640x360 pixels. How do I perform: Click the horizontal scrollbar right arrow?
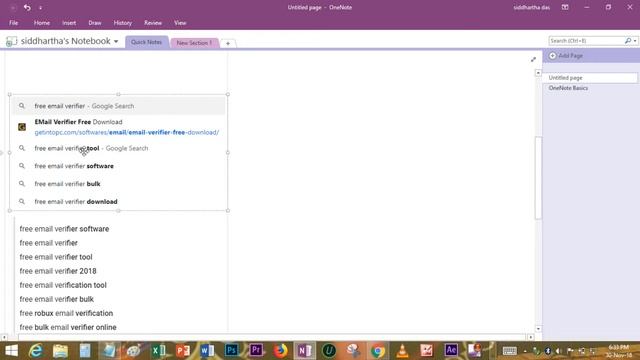(x=530, y=337)
